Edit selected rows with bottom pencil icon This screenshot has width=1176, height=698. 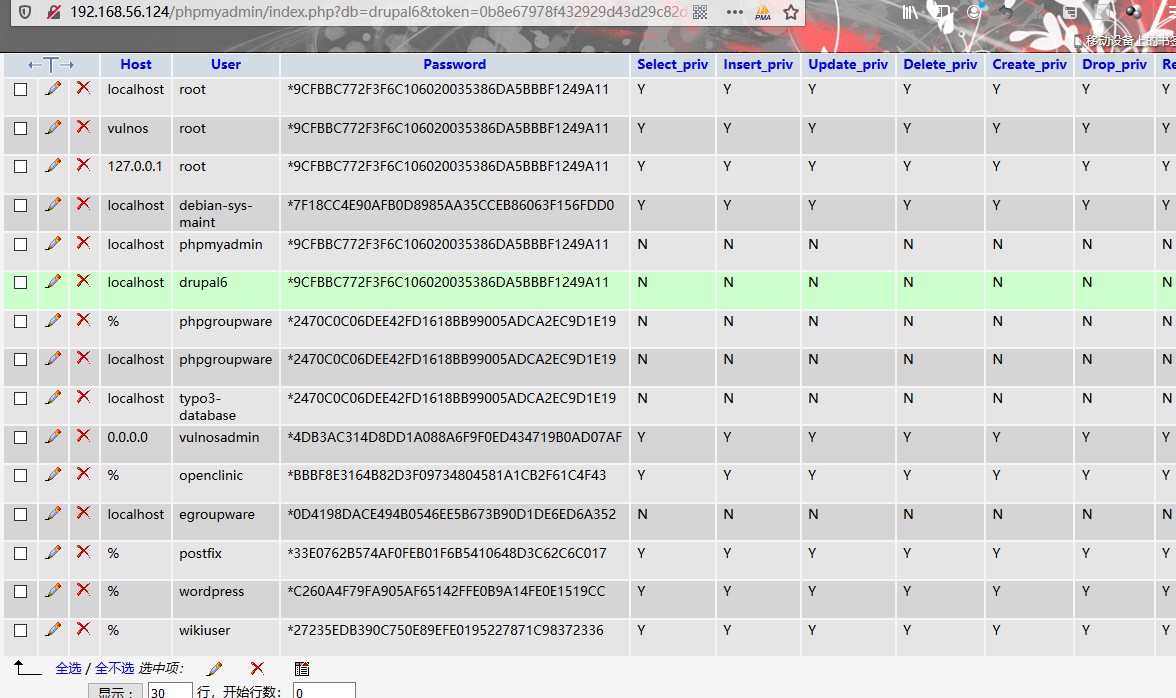(x=214, y=668)
